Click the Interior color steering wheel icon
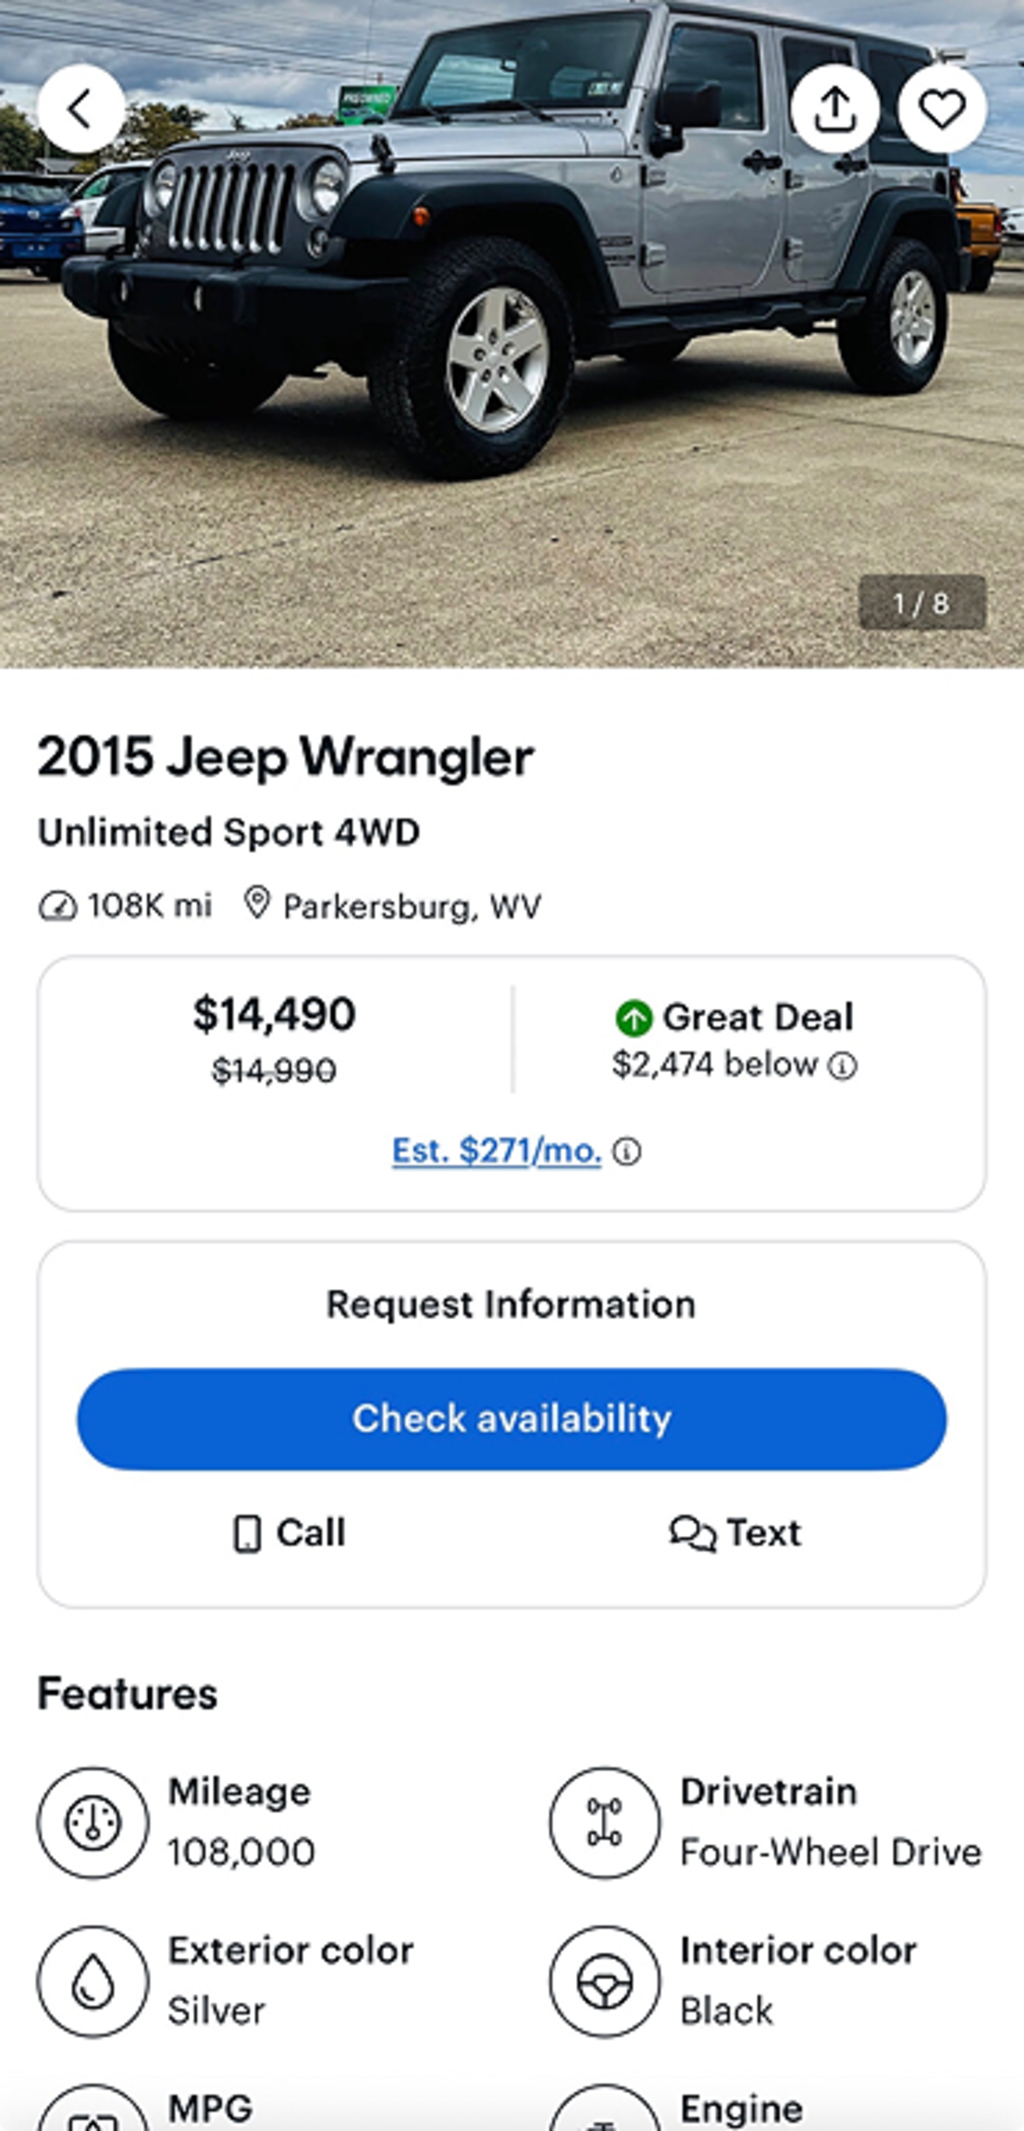 [x=604, y=1981]
